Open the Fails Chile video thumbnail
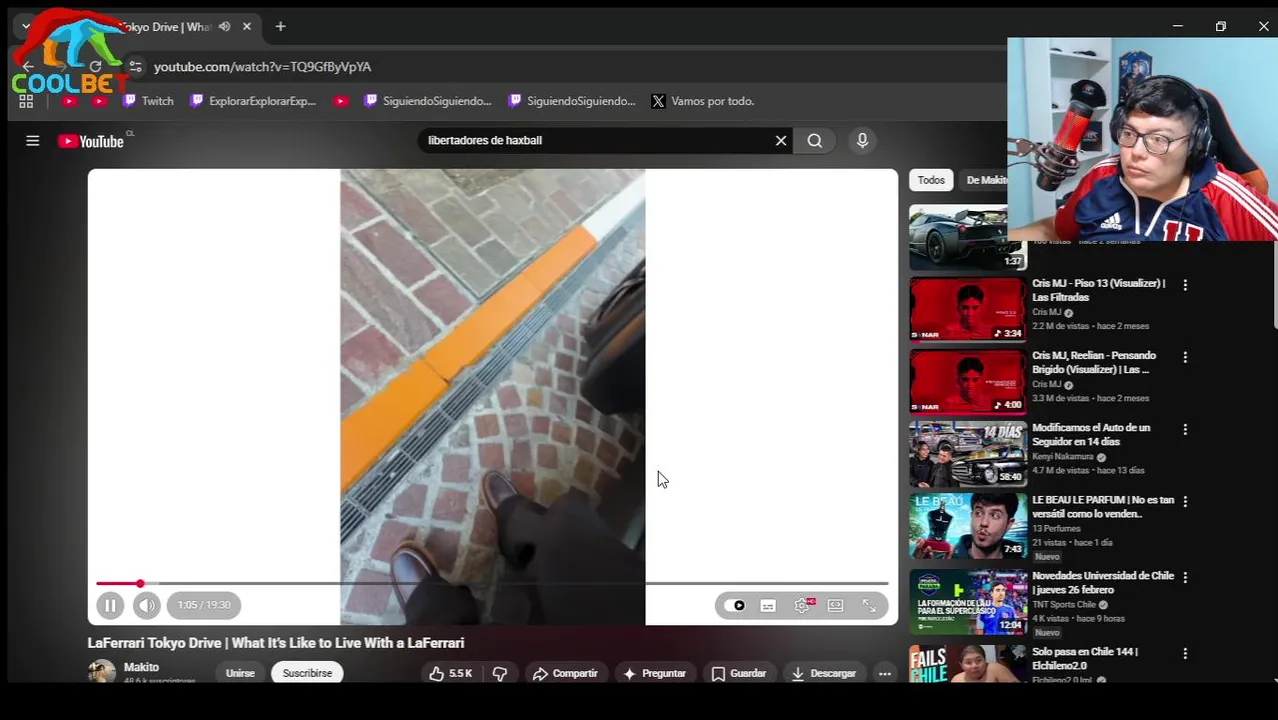Viewport: 1278px width, 720px height. click(967, 664)
